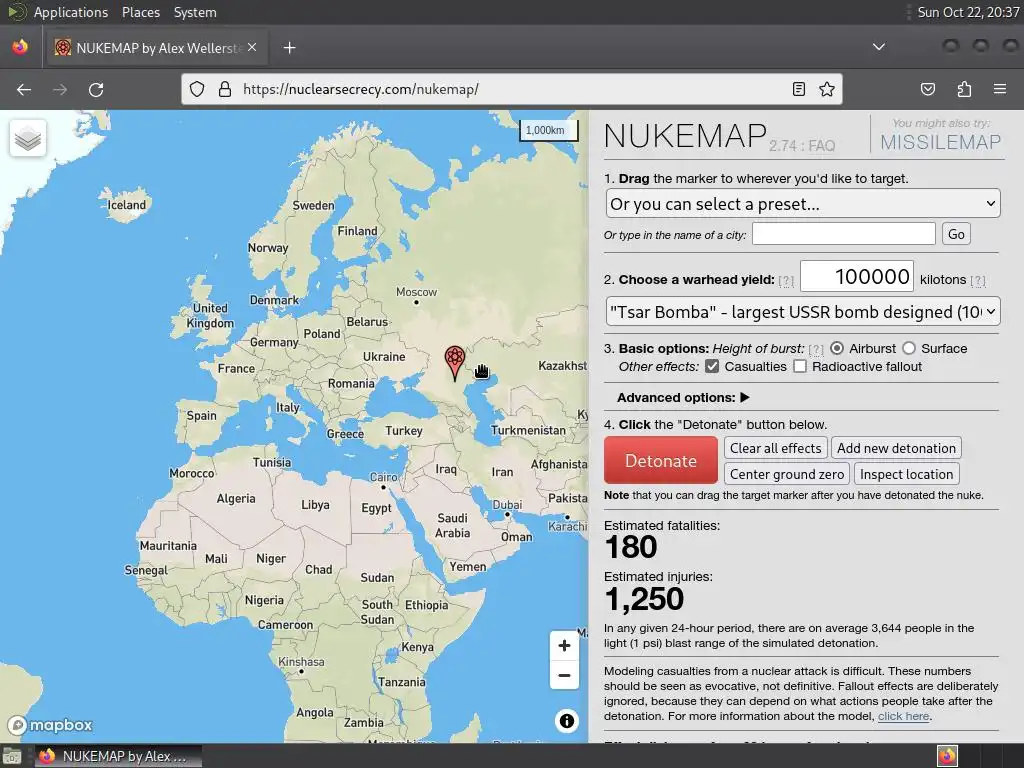Open the map attribution info icon
The height and width of the screenshot is (768, 1024).
tap(567, 720)
